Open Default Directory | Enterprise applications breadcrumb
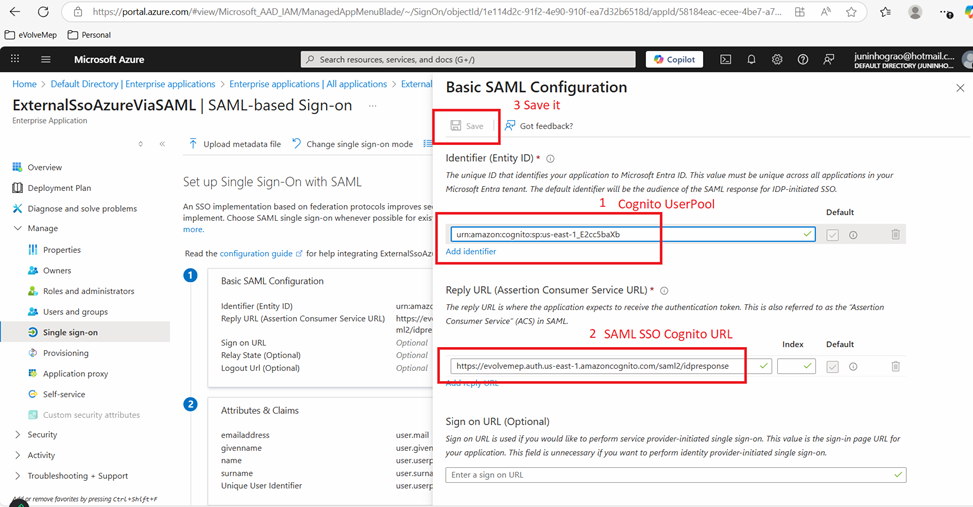 [x=133, y=84]
